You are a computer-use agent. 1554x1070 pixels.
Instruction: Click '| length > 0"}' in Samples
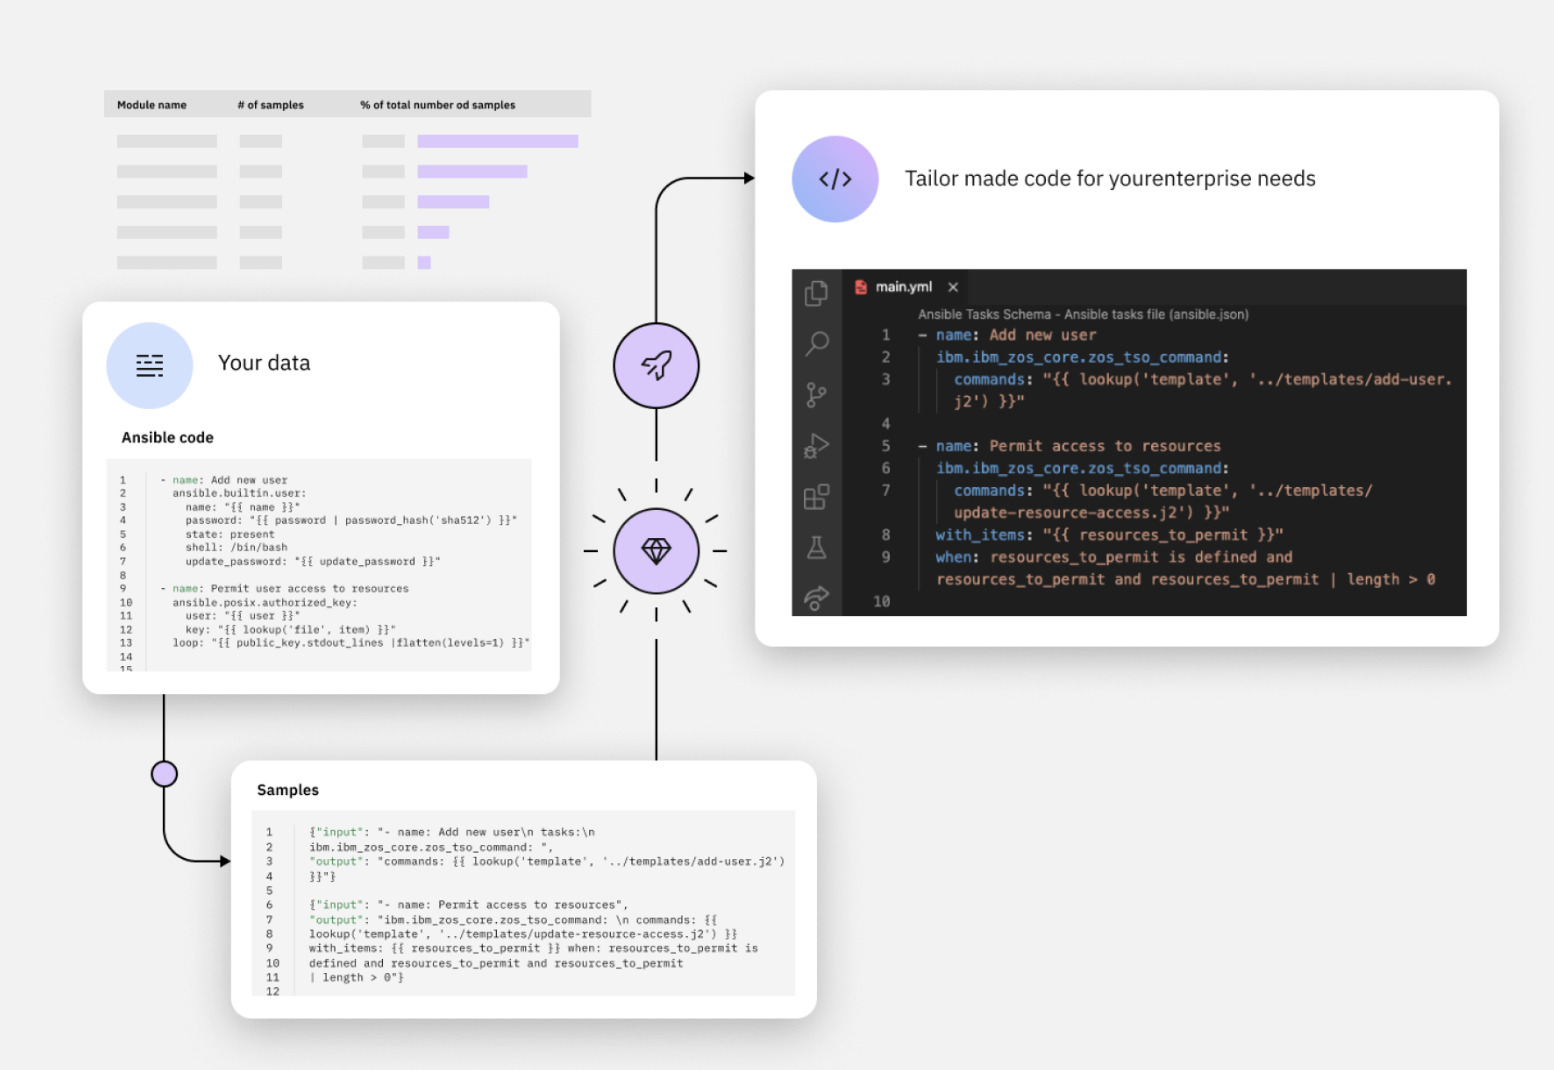click(x=356, y=978)
